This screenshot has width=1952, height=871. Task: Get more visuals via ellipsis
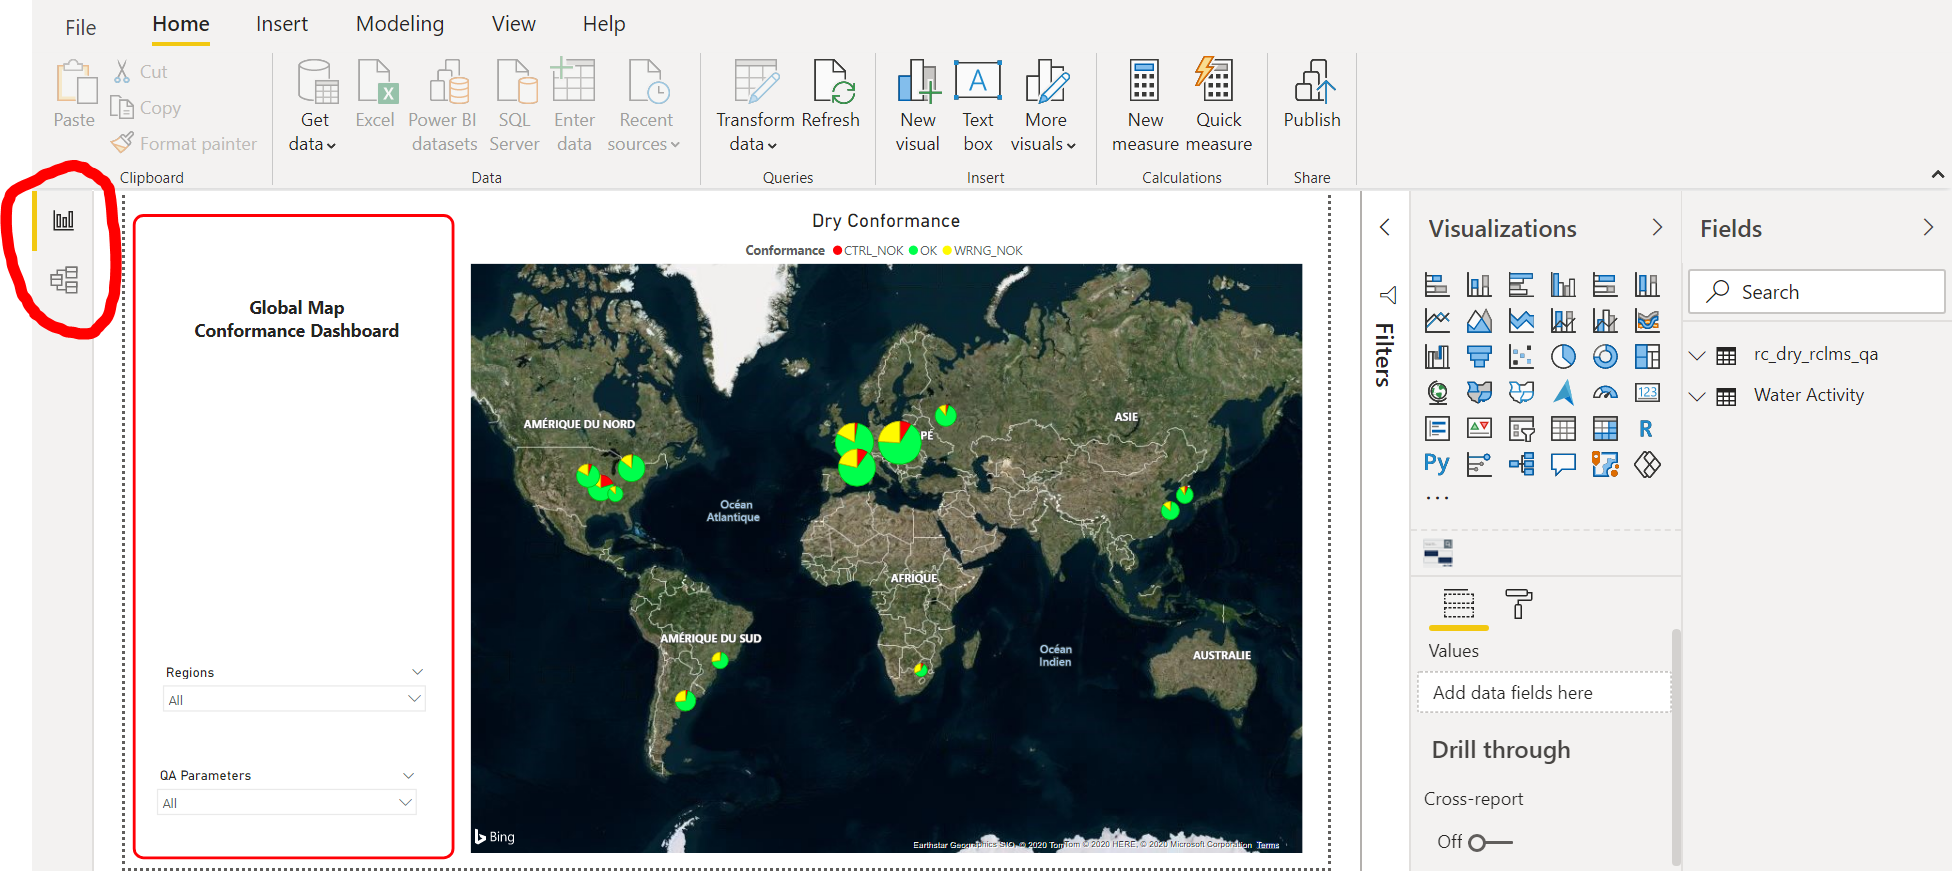(1437, 497)
